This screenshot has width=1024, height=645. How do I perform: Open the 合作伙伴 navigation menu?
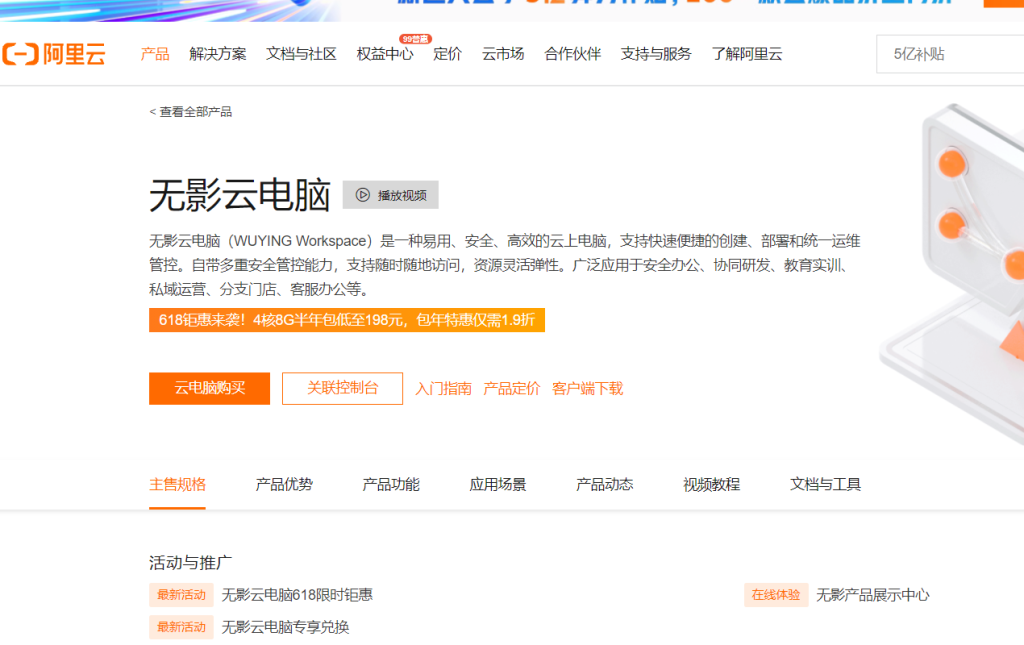click(573, 54)
